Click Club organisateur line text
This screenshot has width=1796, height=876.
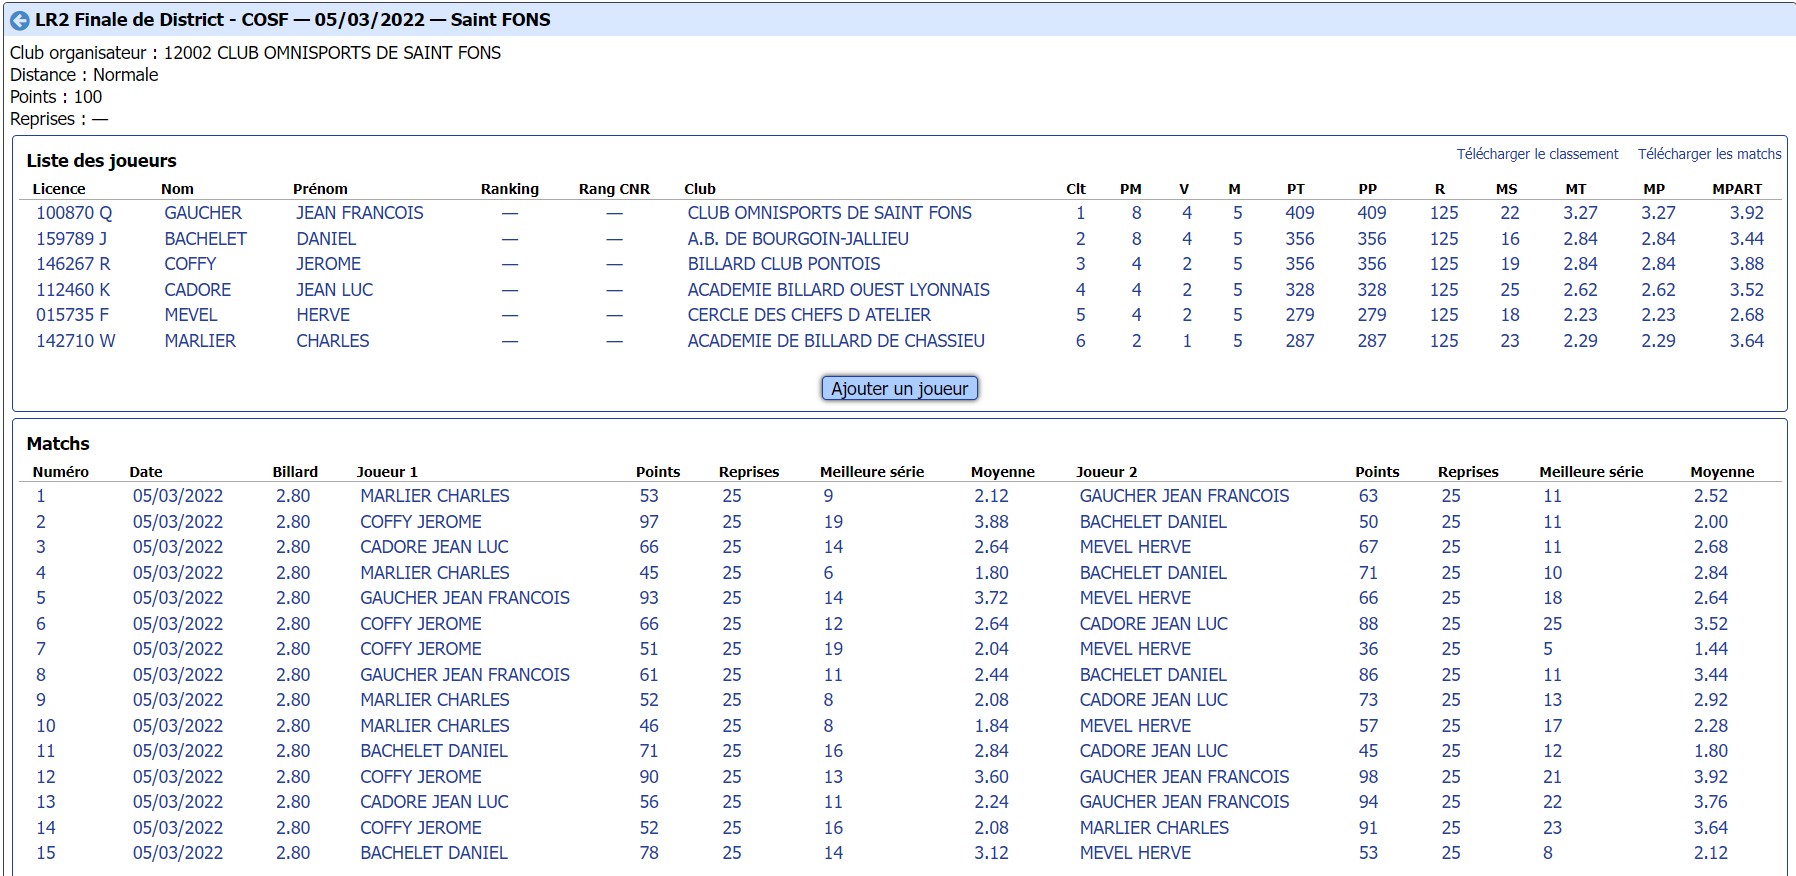click(x=255, y=53)
